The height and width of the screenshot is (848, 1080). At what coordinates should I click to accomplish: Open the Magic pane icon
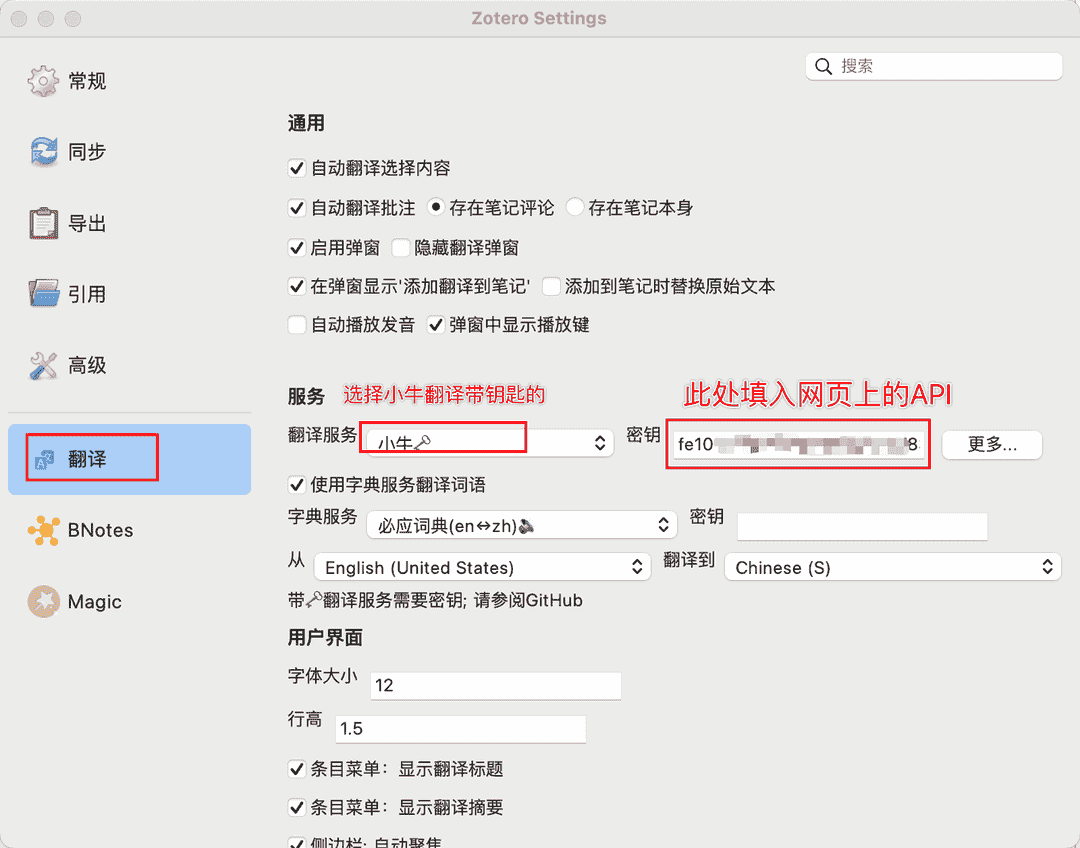[x=43, y=602]
